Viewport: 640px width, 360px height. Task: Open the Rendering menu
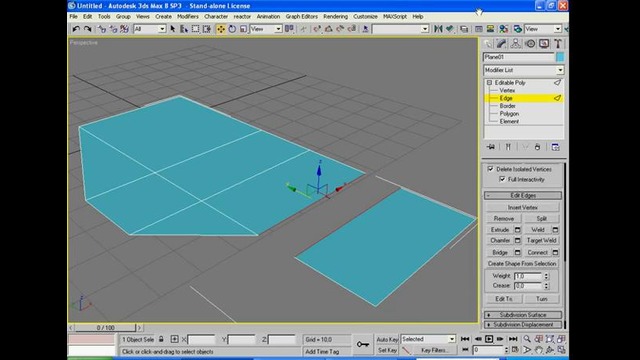(x=336, y=17)
